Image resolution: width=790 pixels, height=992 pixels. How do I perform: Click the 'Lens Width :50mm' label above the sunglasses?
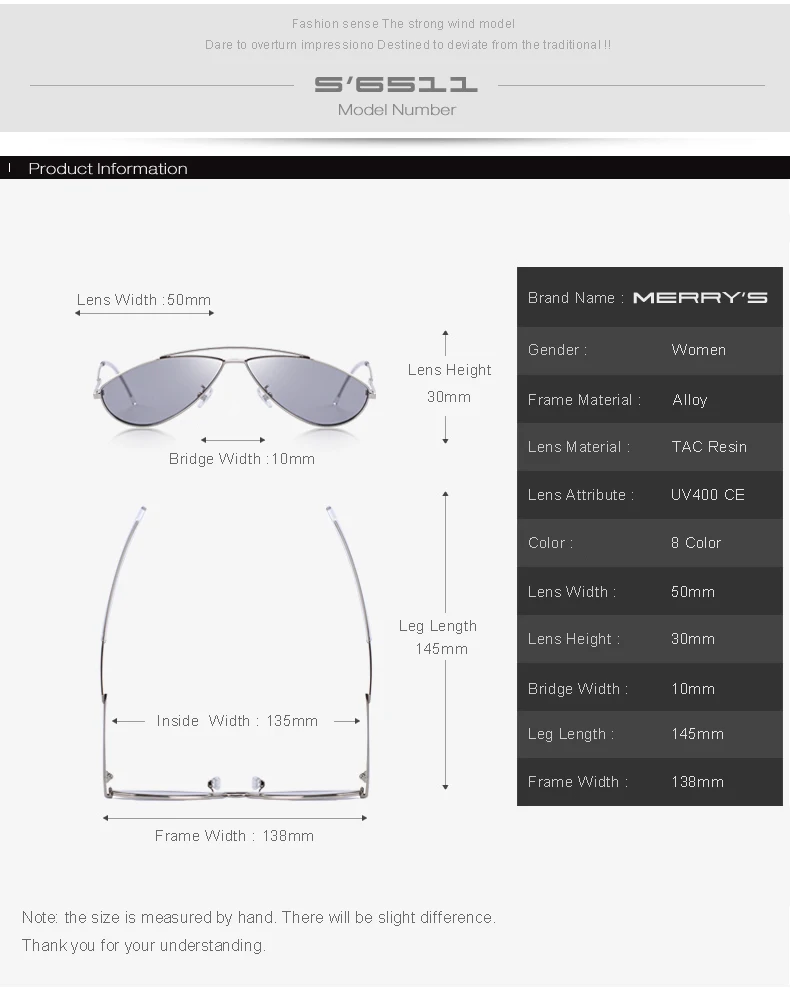[144, 299]
